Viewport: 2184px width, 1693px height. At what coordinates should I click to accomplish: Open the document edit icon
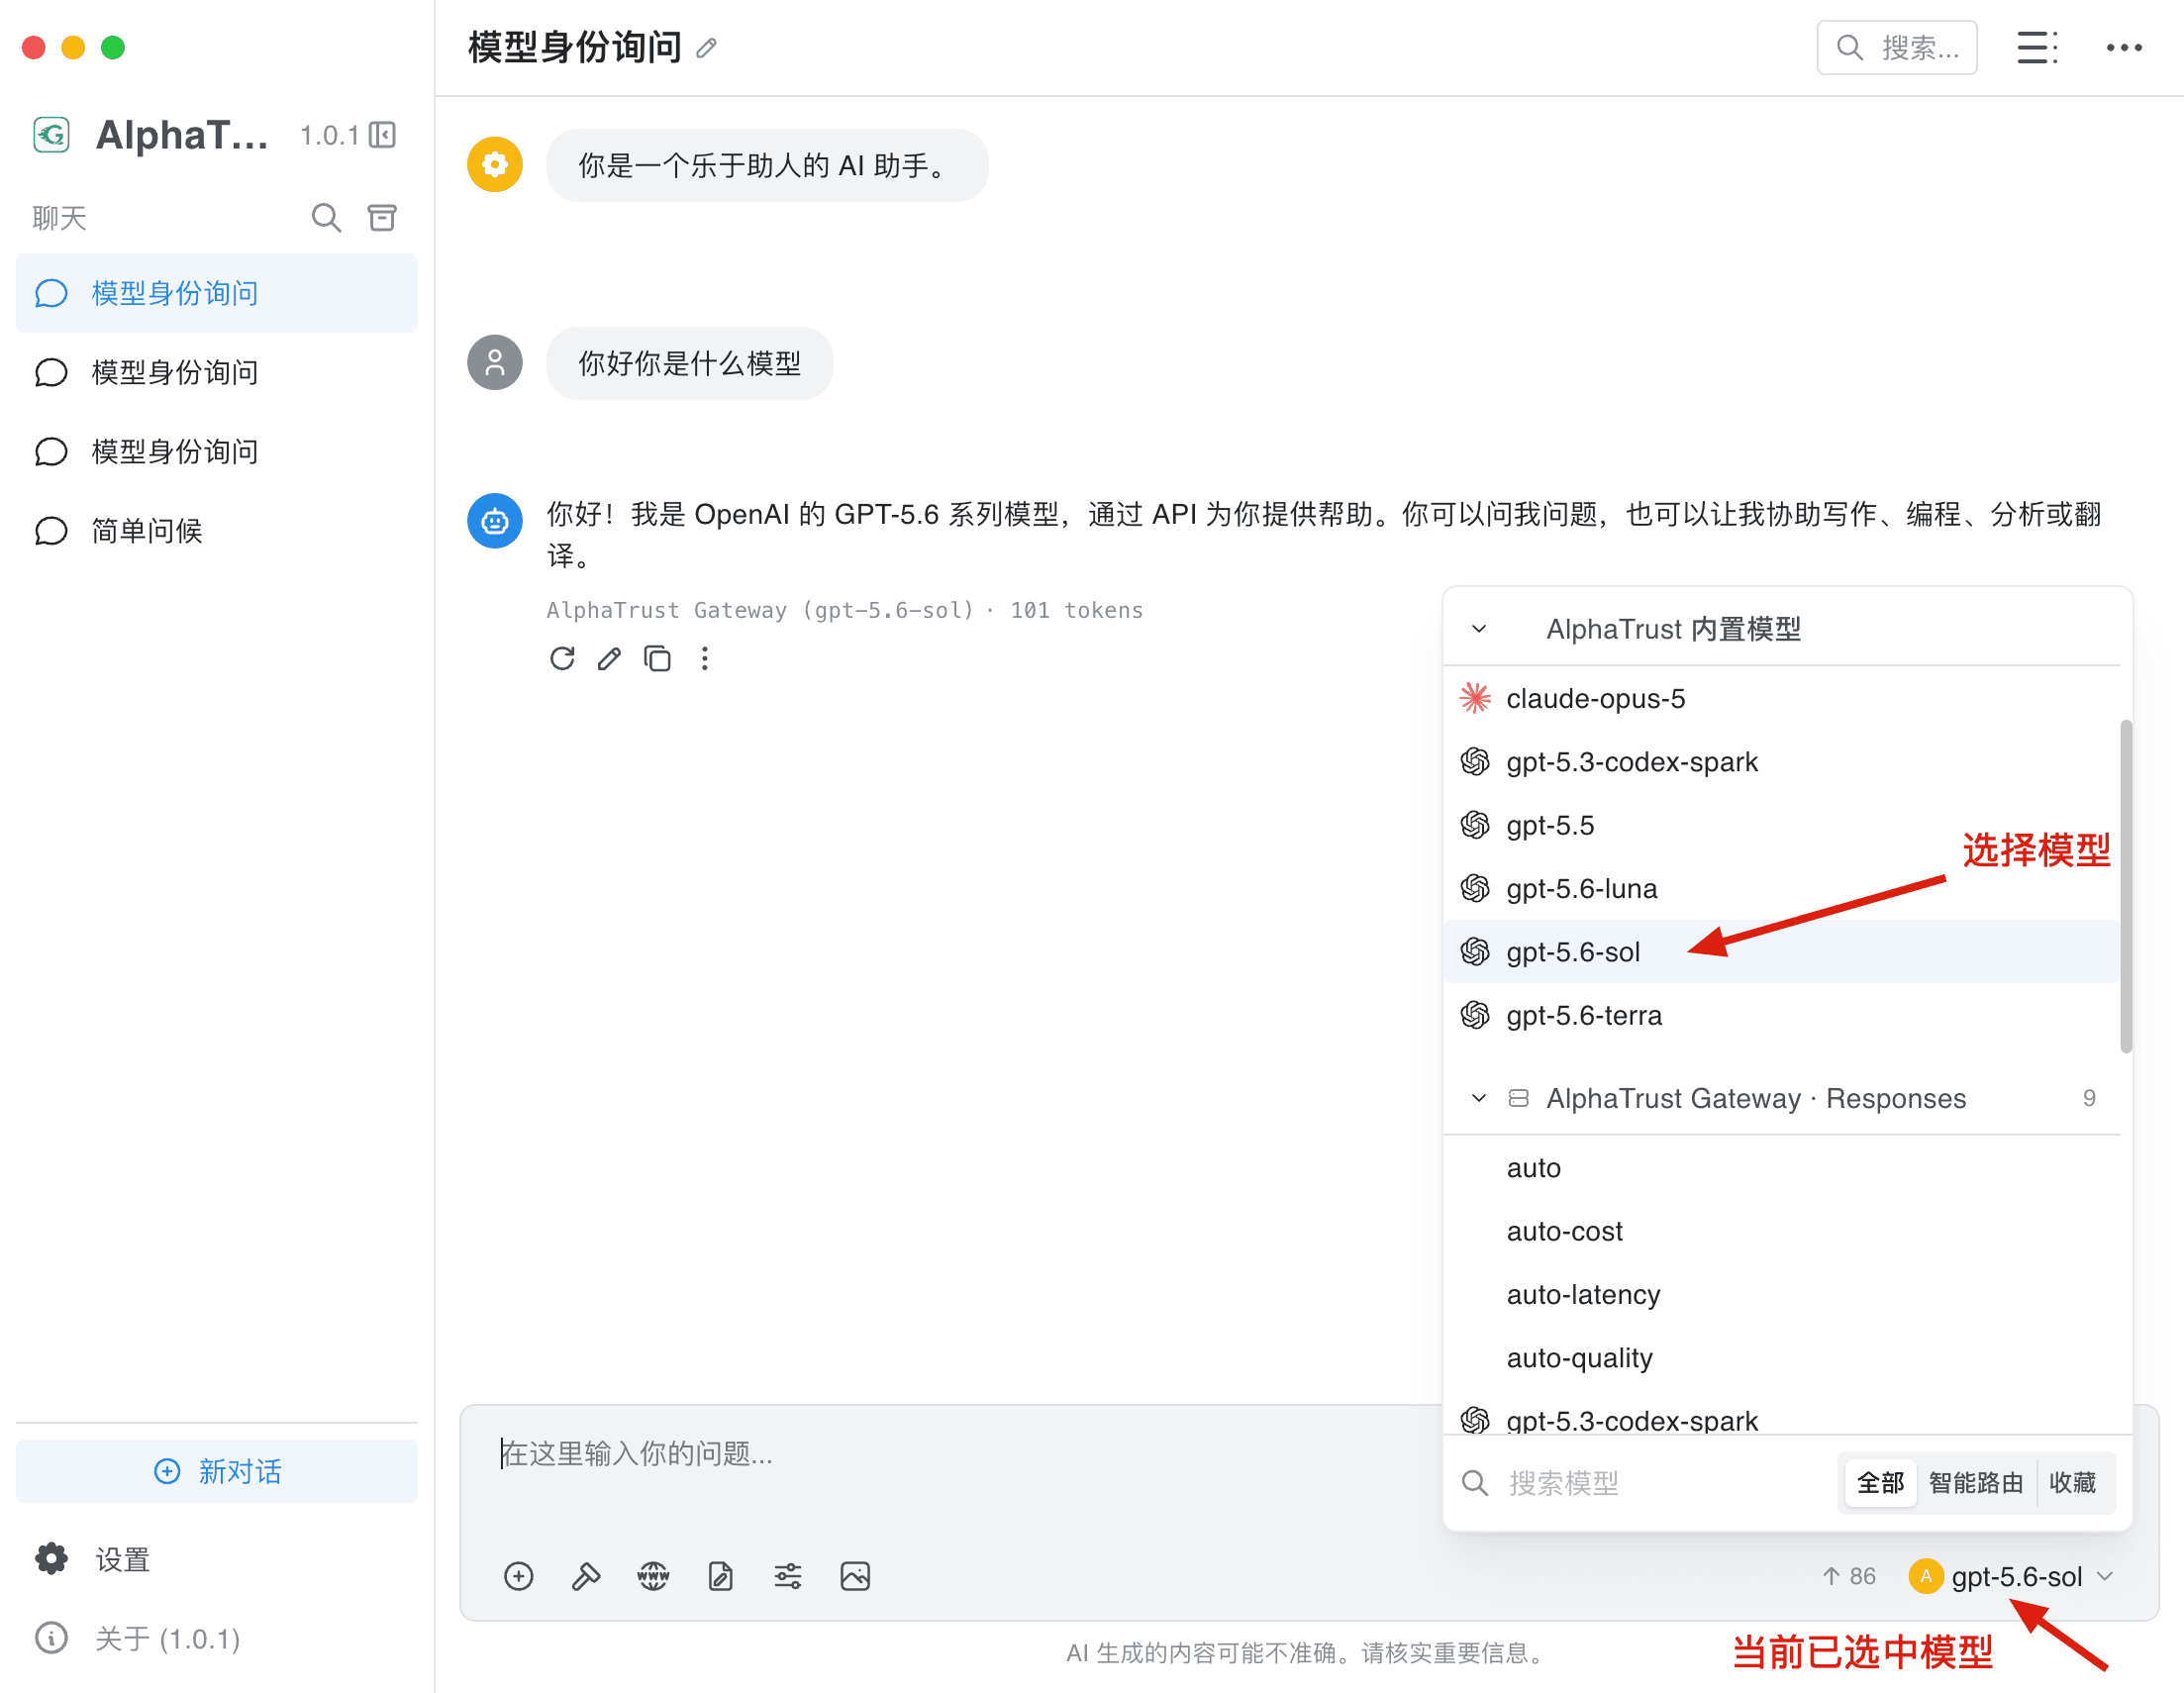pyautogui.click(x=720, y=1576)
